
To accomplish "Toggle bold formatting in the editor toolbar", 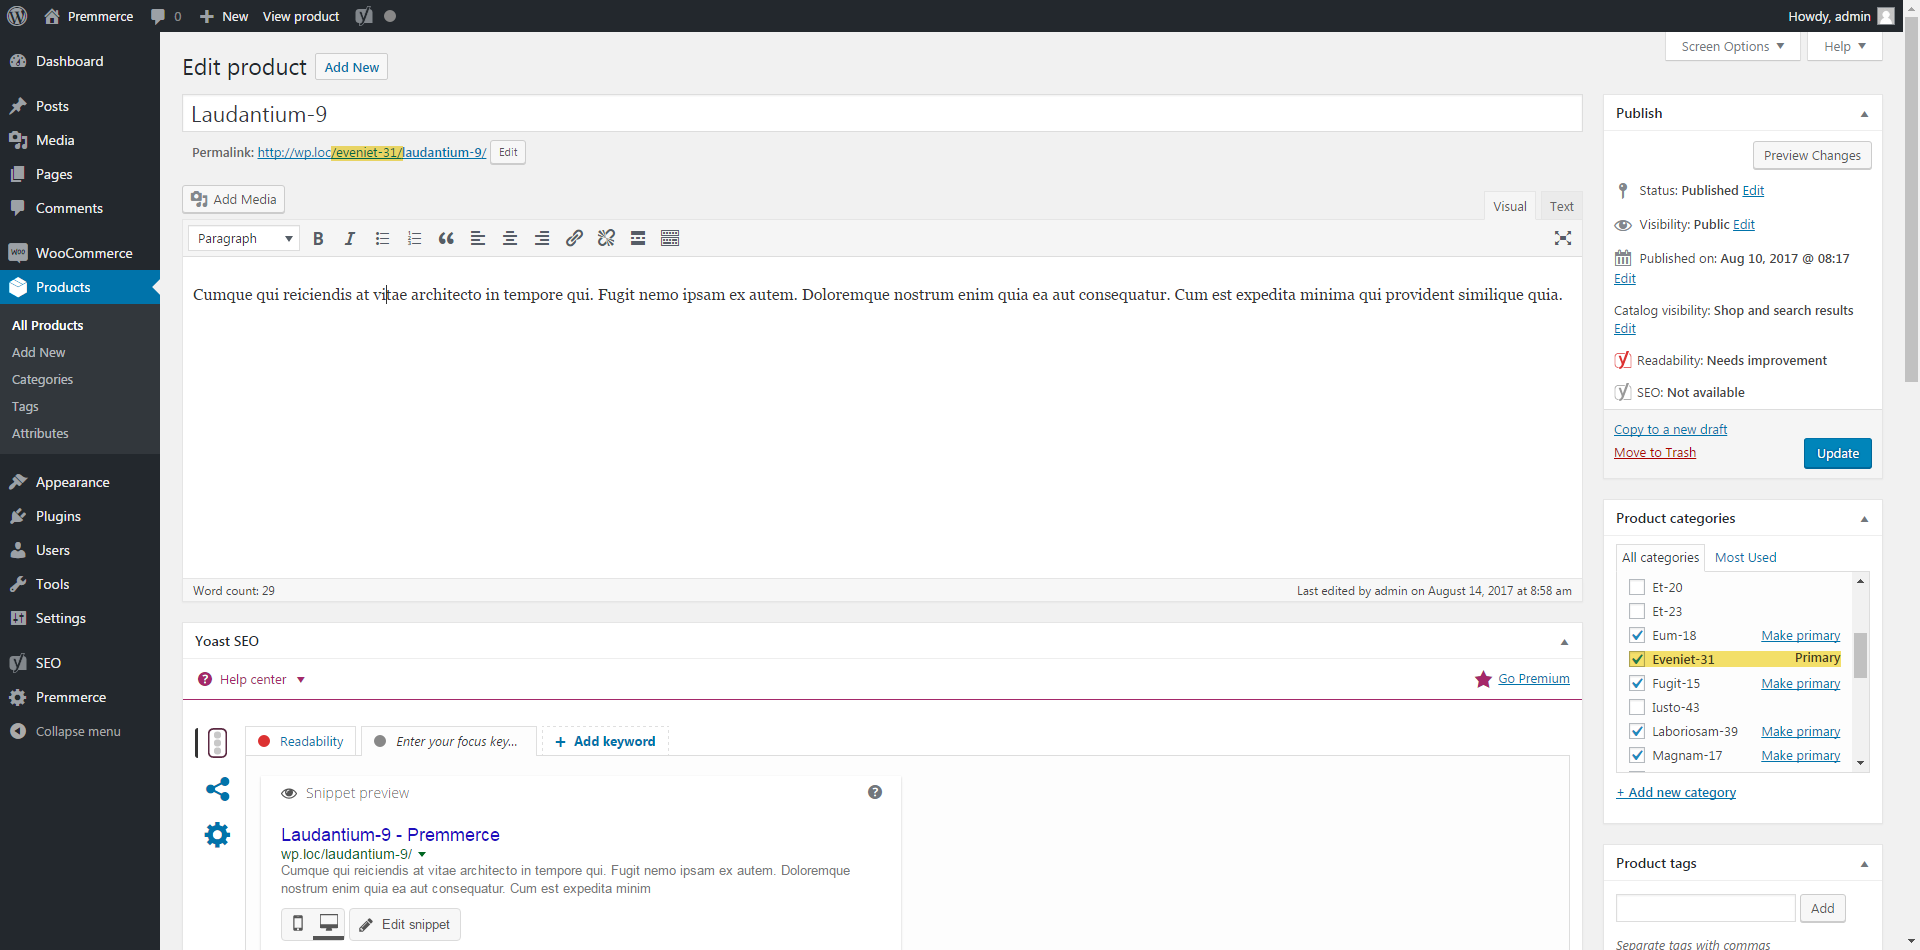I will (318, 238).
